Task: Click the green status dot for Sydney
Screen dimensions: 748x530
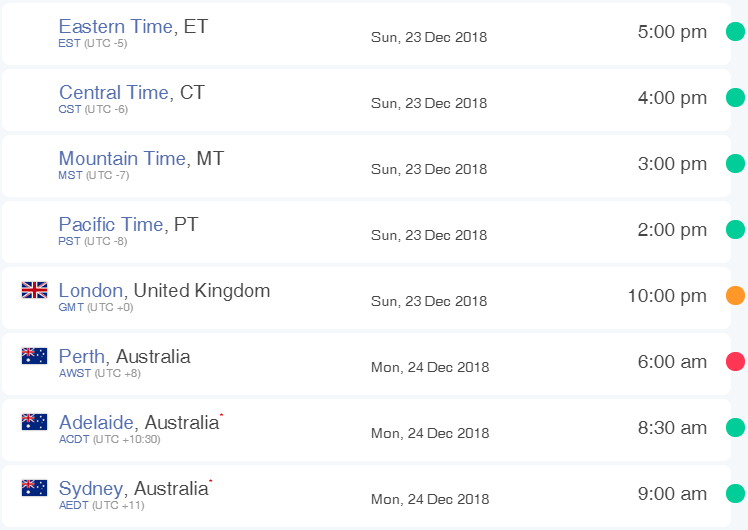Action: pyautogui.click(x=735, y=493)
